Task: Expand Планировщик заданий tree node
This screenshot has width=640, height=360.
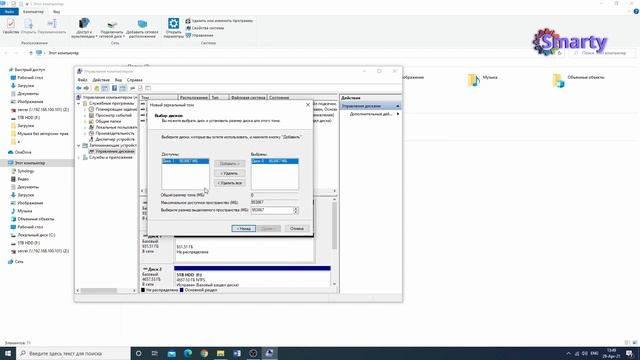Action: pos(85,109)
